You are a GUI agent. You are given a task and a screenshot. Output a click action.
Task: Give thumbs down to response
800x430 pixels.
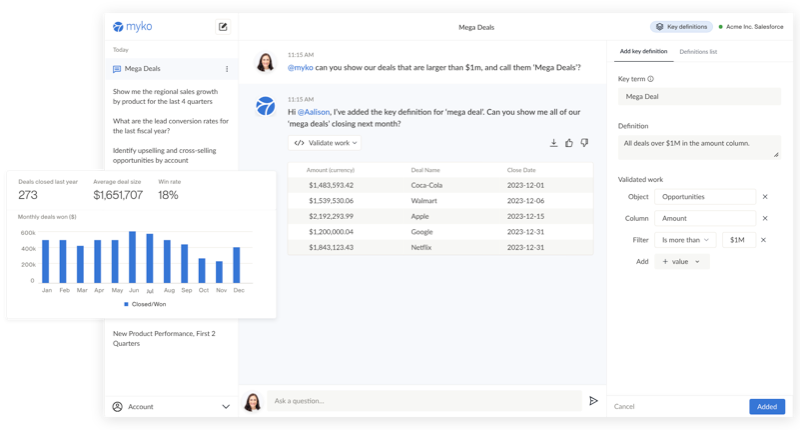point(585,143)
